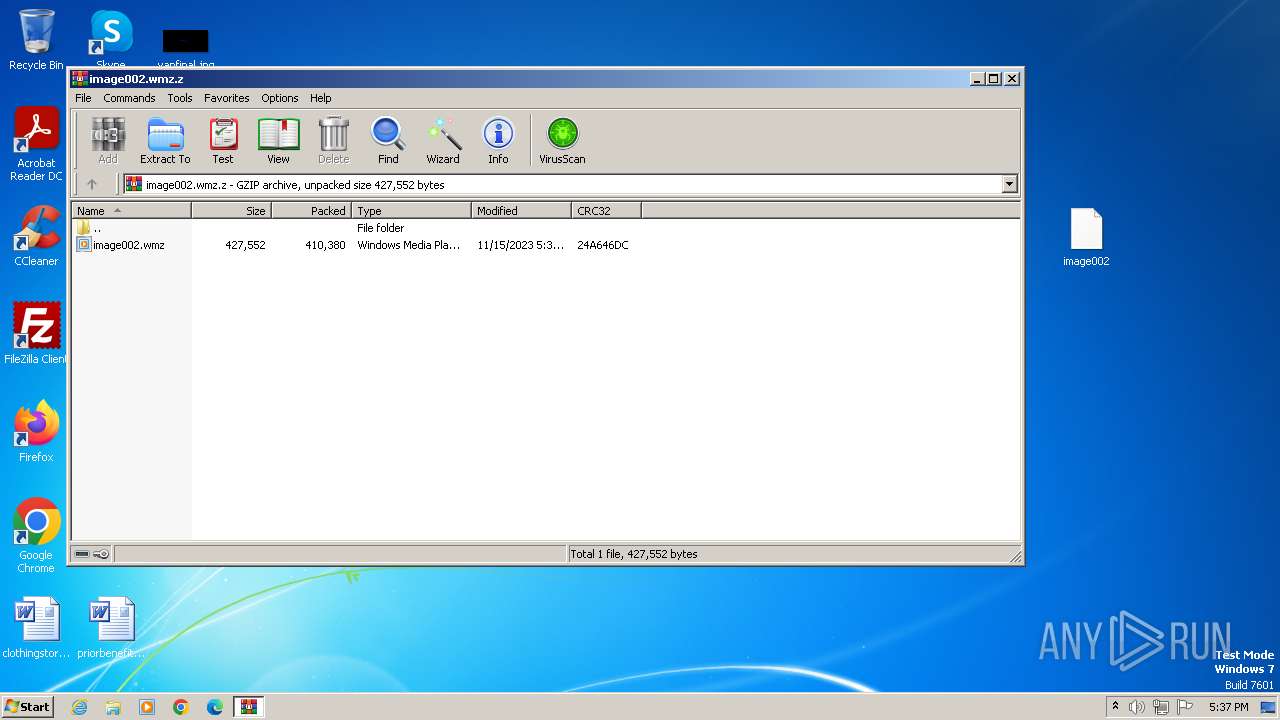The height and width of the screenshot is (720, 1280).
Task: Click the WinRAR taskbar button
Action: click(248, 707)
